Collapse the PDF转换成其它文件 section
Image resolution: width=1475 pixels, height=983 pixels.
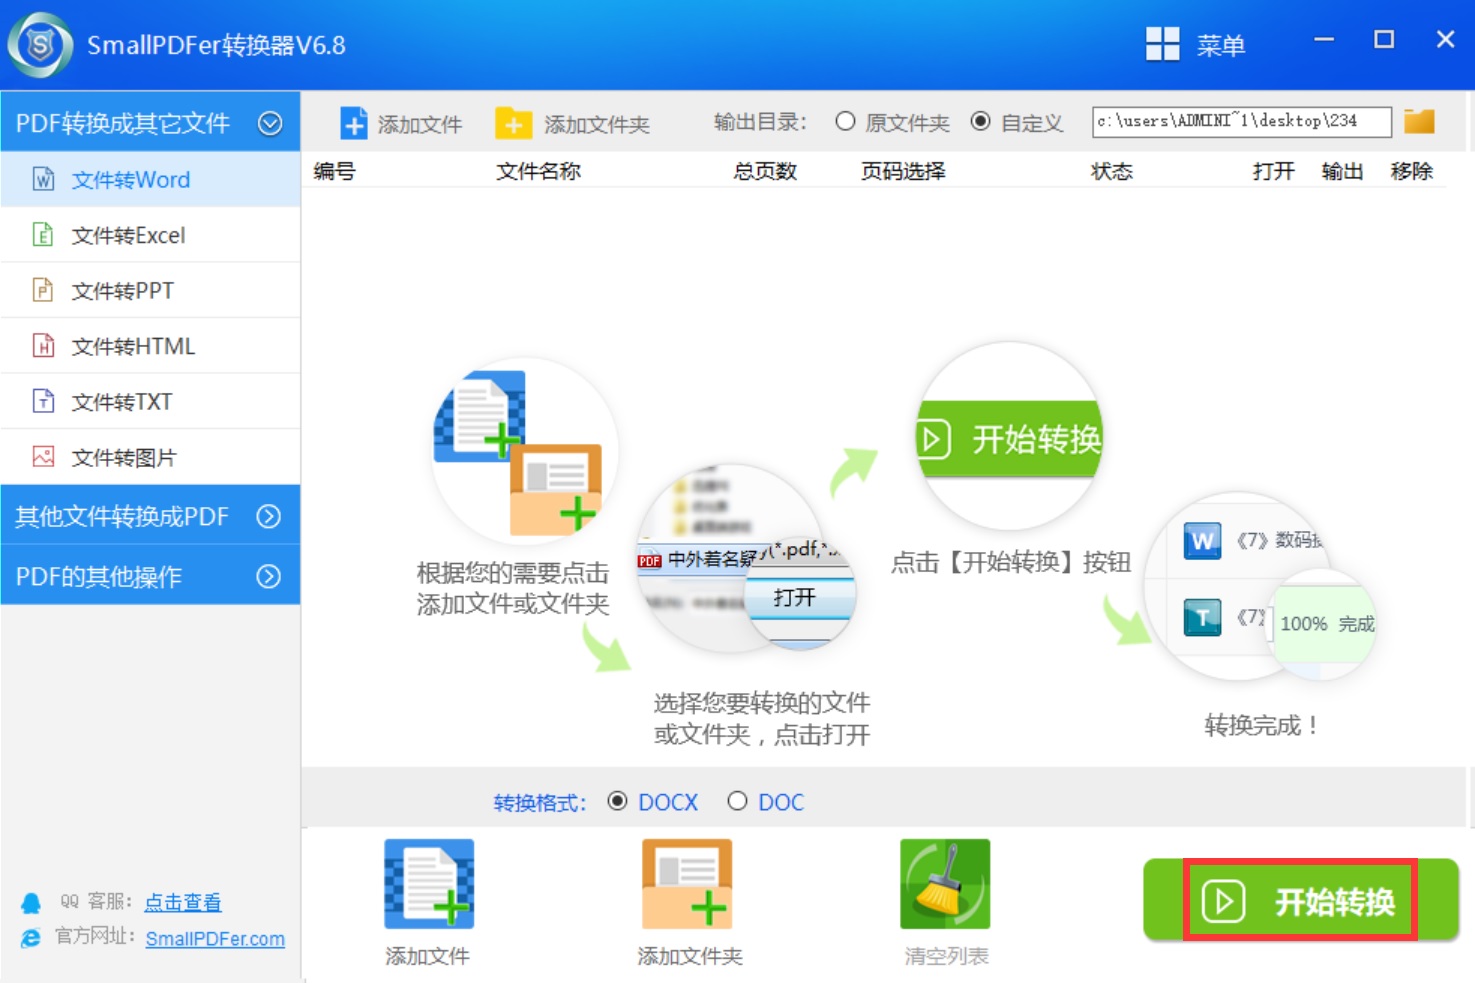pyautogui.click(x=269, y=123)
